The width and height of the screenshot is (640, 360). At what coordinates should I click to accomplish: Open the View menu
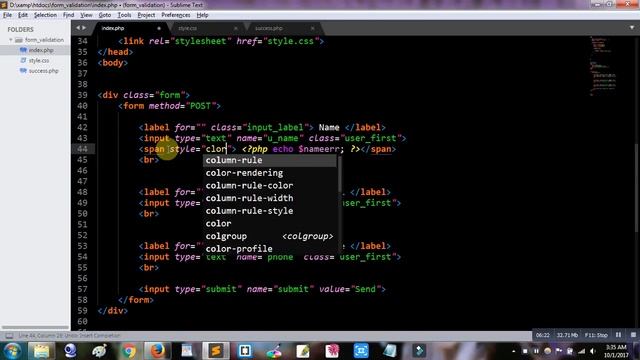pos(86,15)
